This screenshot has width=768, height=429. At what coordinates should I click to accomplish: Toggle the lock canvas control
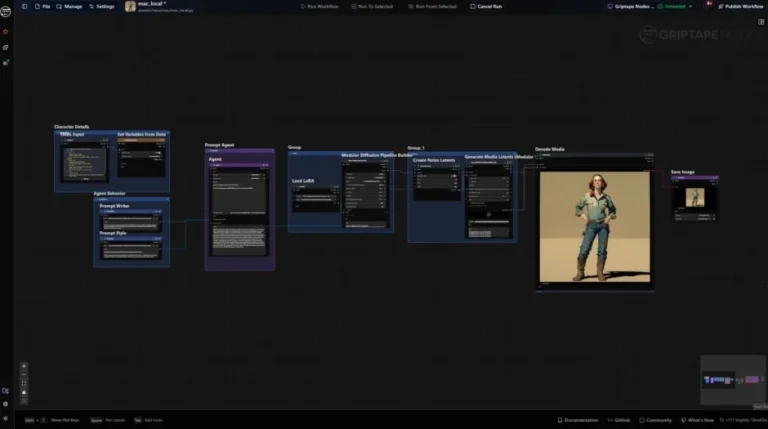point(24,392)
